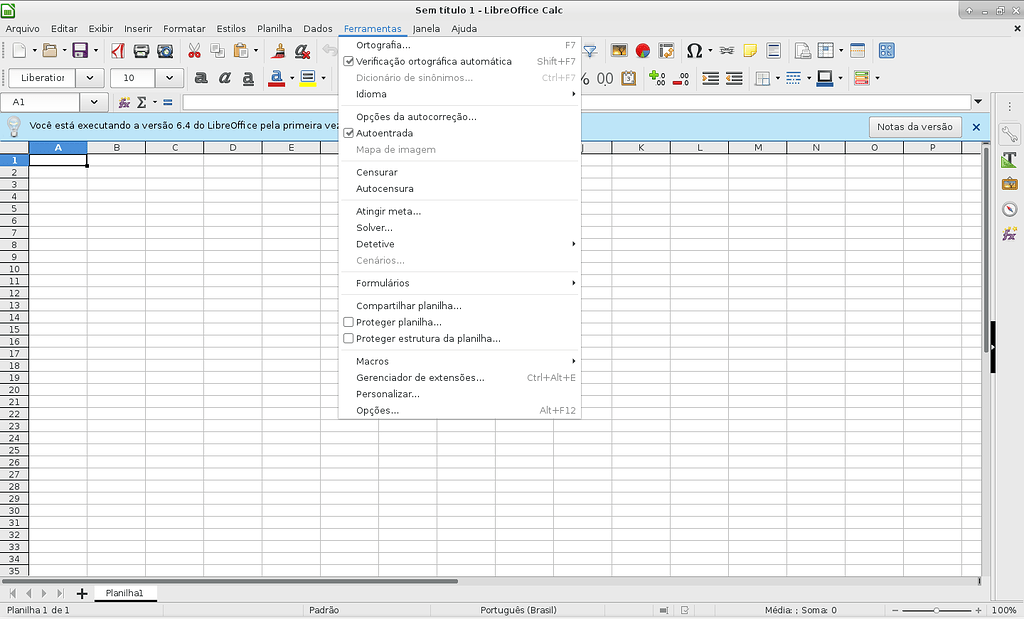Open the Function Wizard icon beside the Name Box

pyautogui.click(x=124, y=102)
